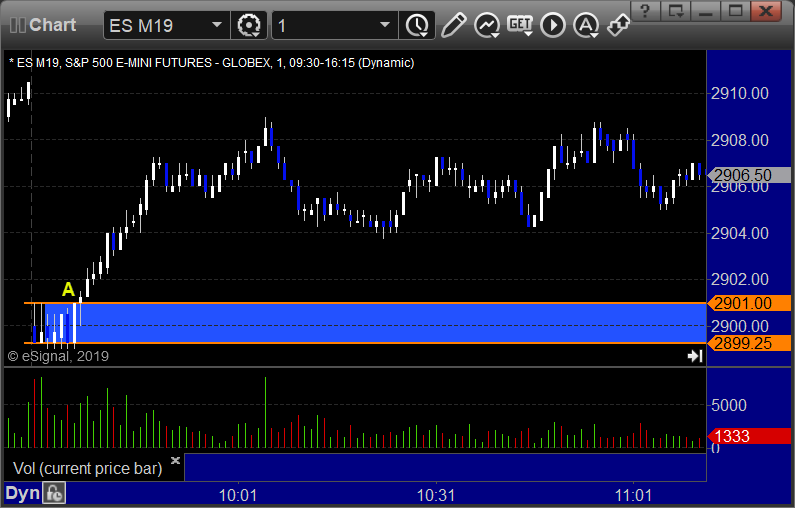Screen dimensions: 795x508
Task: Open the alerts A circle icon
Action: tap(586, 25)
